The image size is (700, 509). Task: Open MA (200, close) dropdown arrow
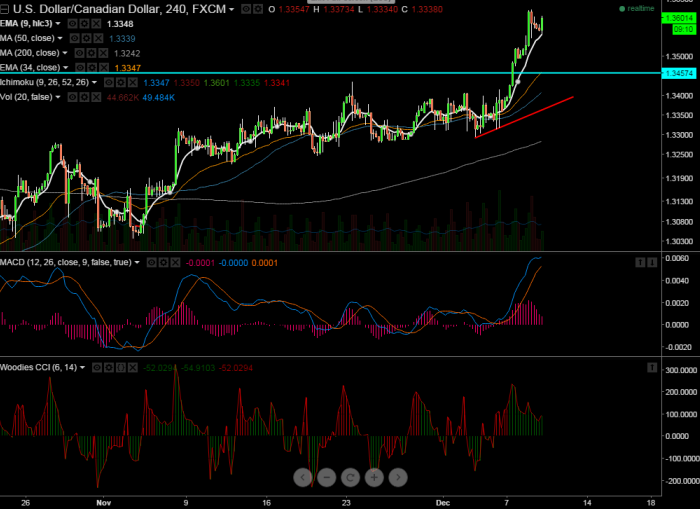[x=65, y=53]
